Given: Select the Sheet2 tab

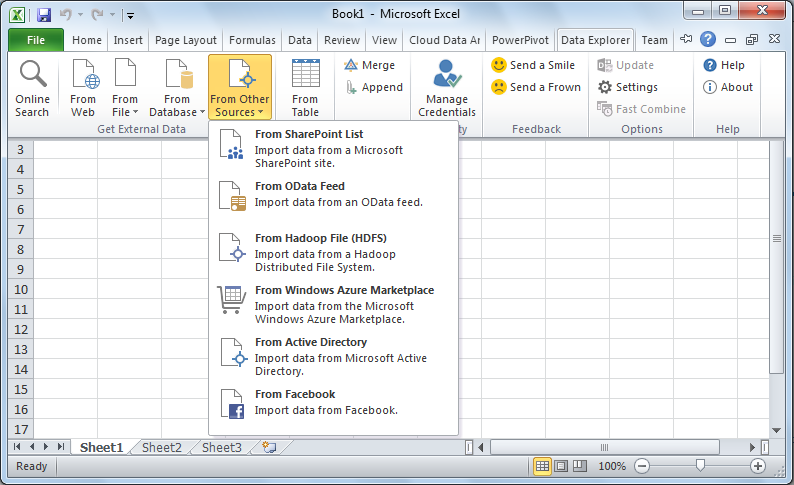Looking at the screenshot, I should click(x=162, y=448).
